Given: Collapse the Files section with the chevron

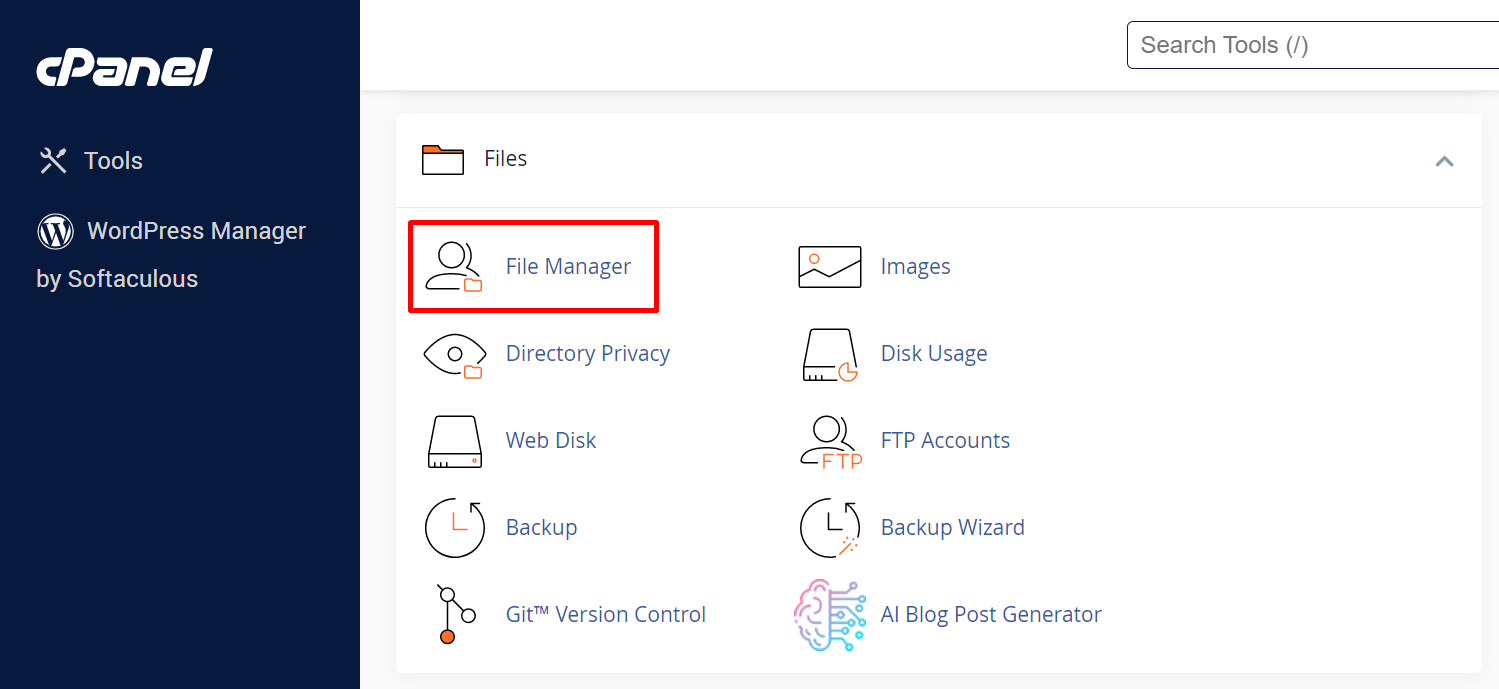Looking at the screenshot, I should point(1444,161).
